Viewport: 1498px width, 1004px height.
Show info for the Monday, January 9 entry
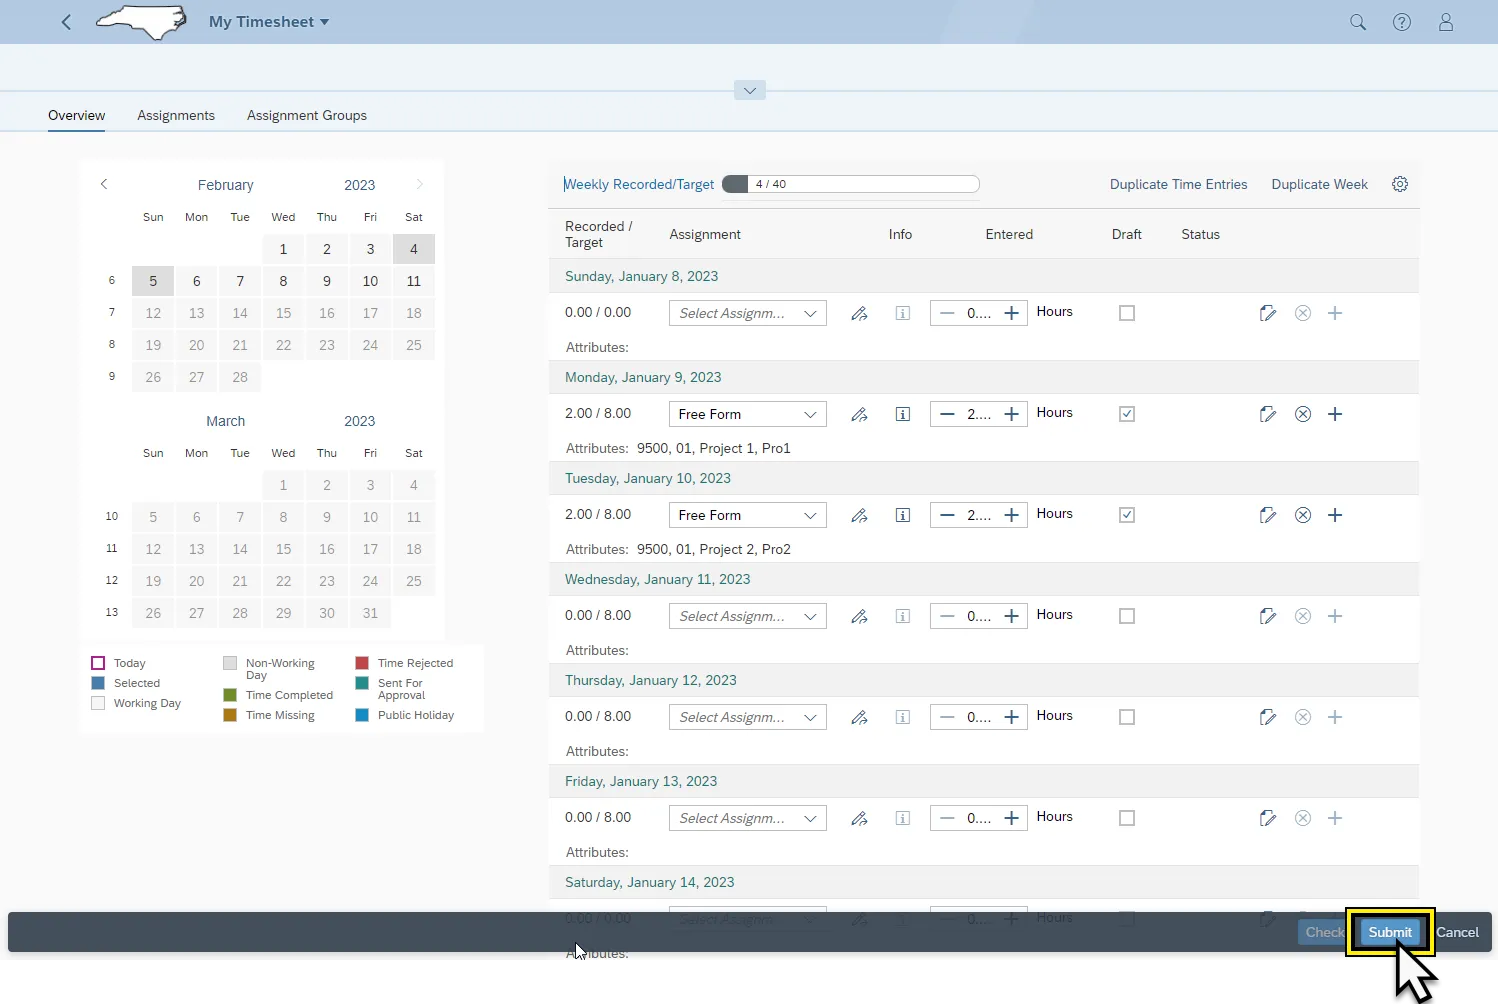pyautogui.click(x=903, y=414)
